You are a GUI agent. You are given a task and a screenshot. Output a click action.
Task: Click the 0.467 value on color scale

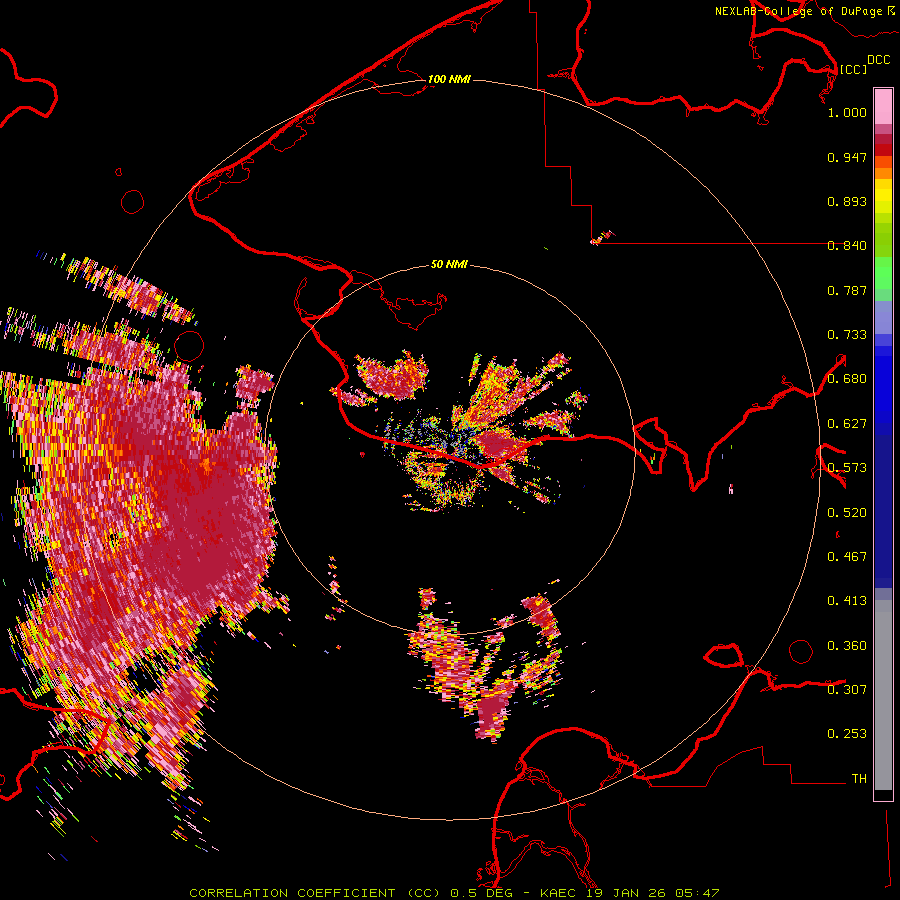tap(847, 557)
